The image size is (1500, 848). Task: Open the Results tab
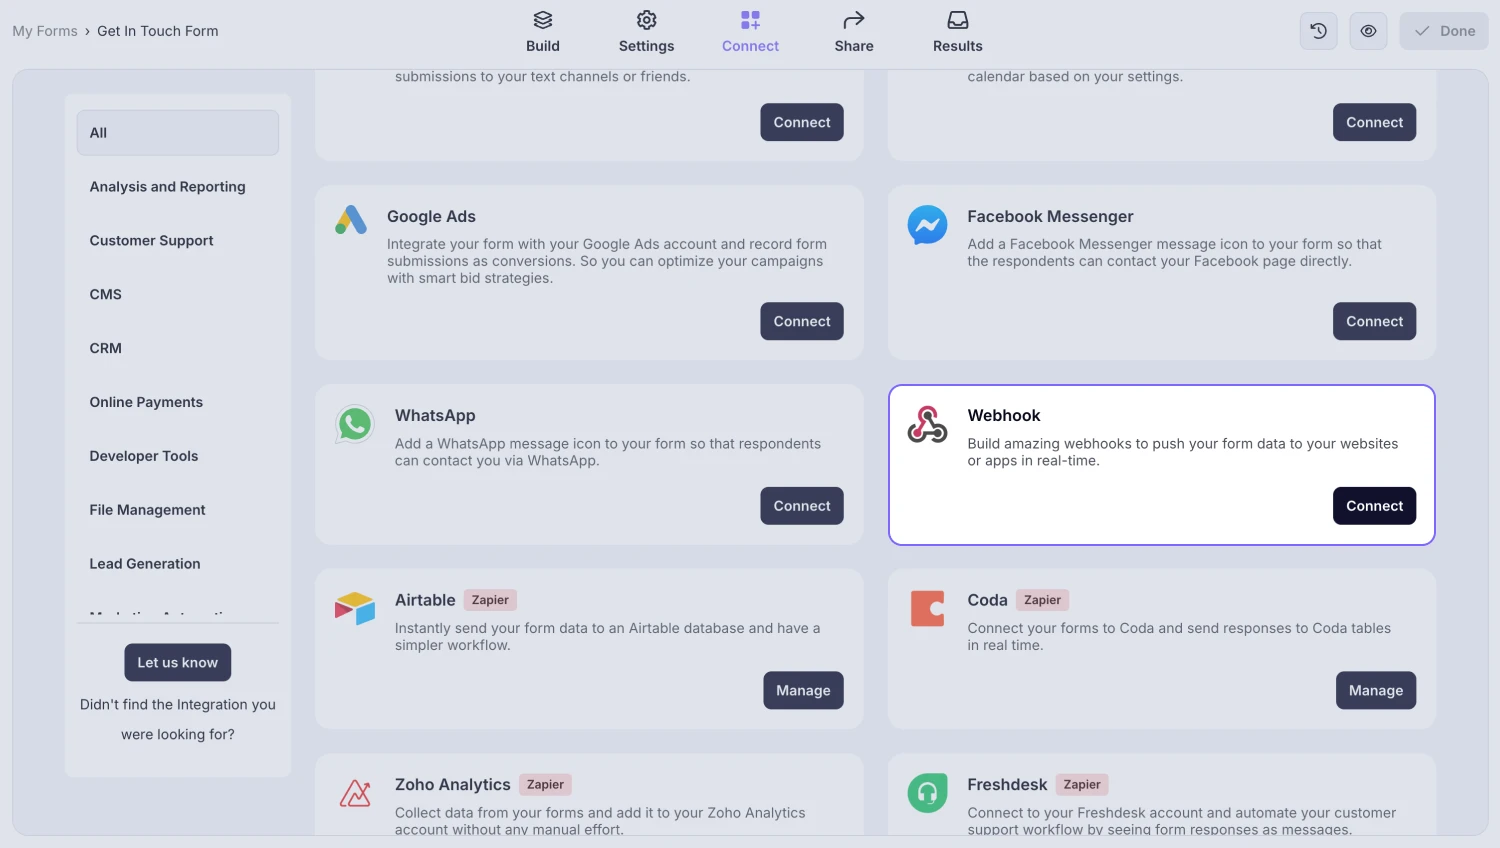tap(957, 31)
